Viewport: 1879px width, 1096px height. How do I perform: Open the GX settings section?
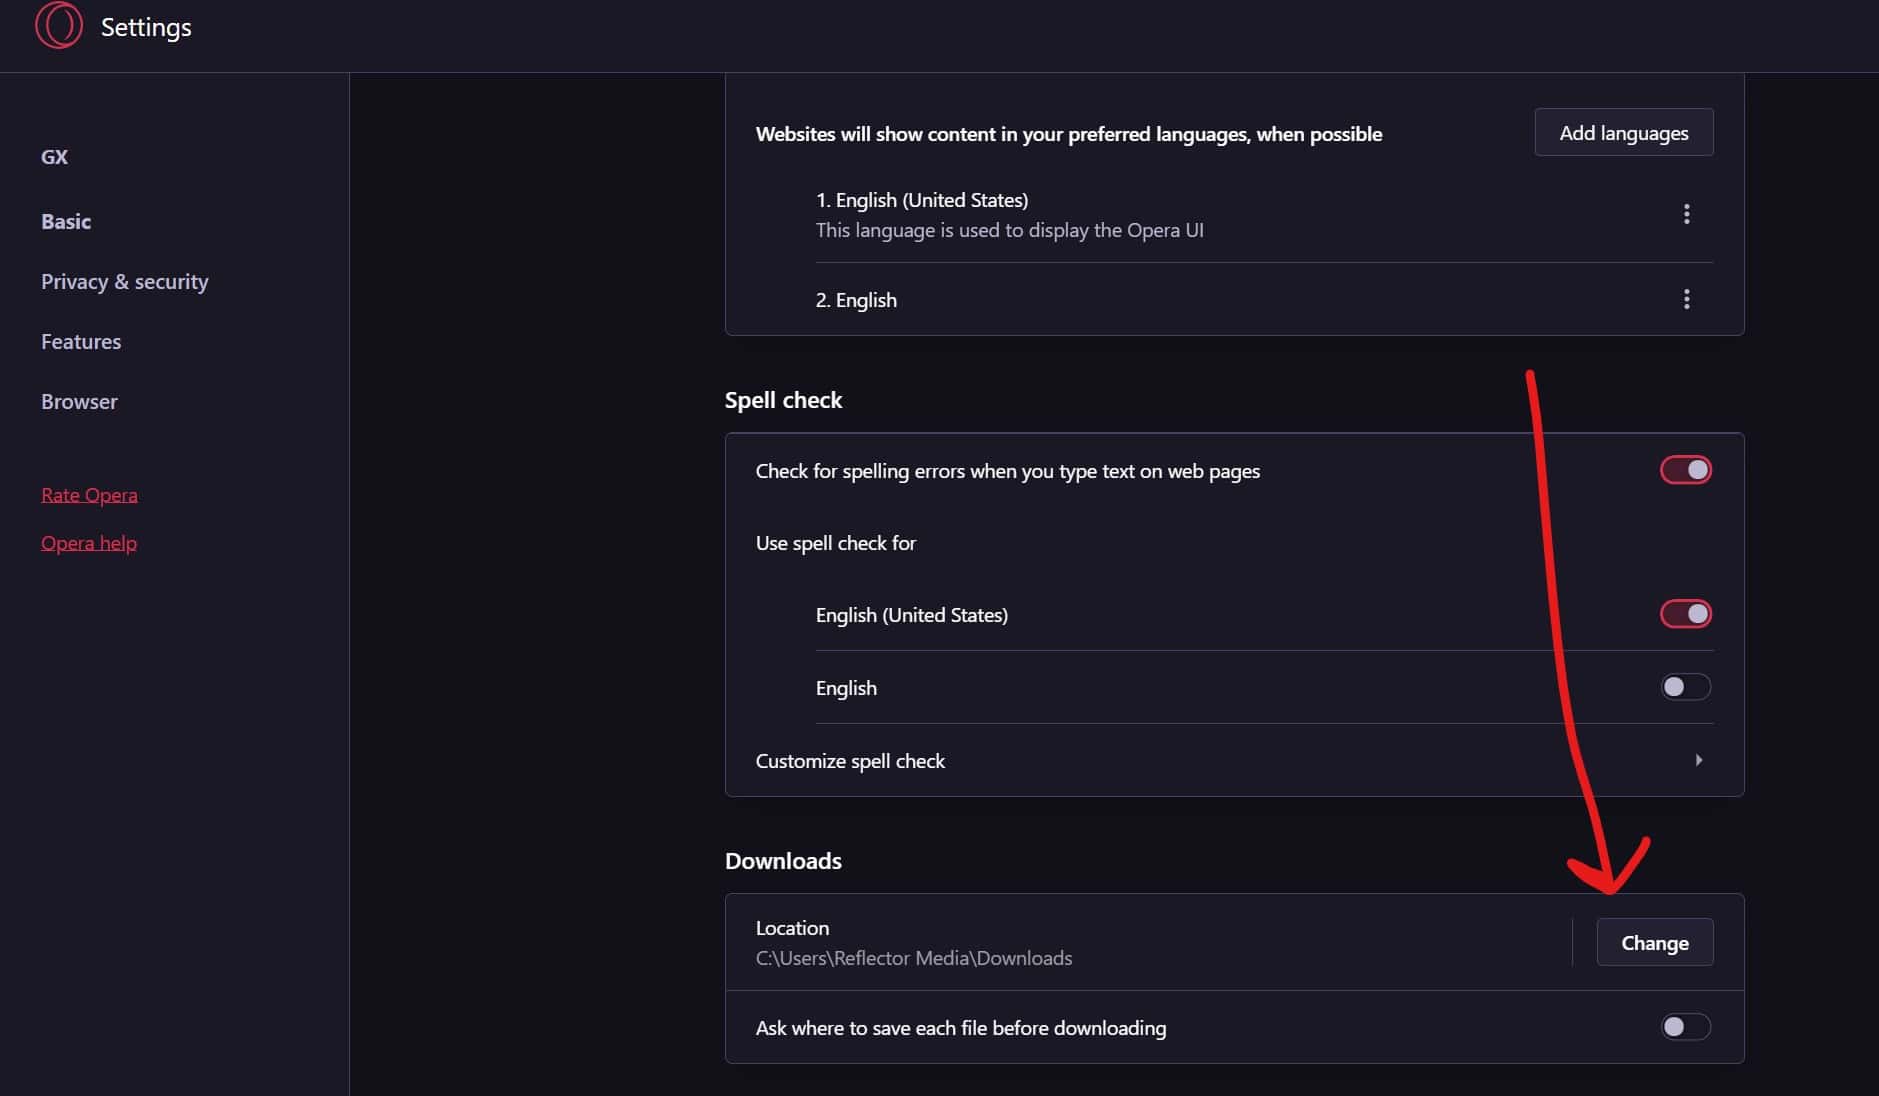point(54,157)
